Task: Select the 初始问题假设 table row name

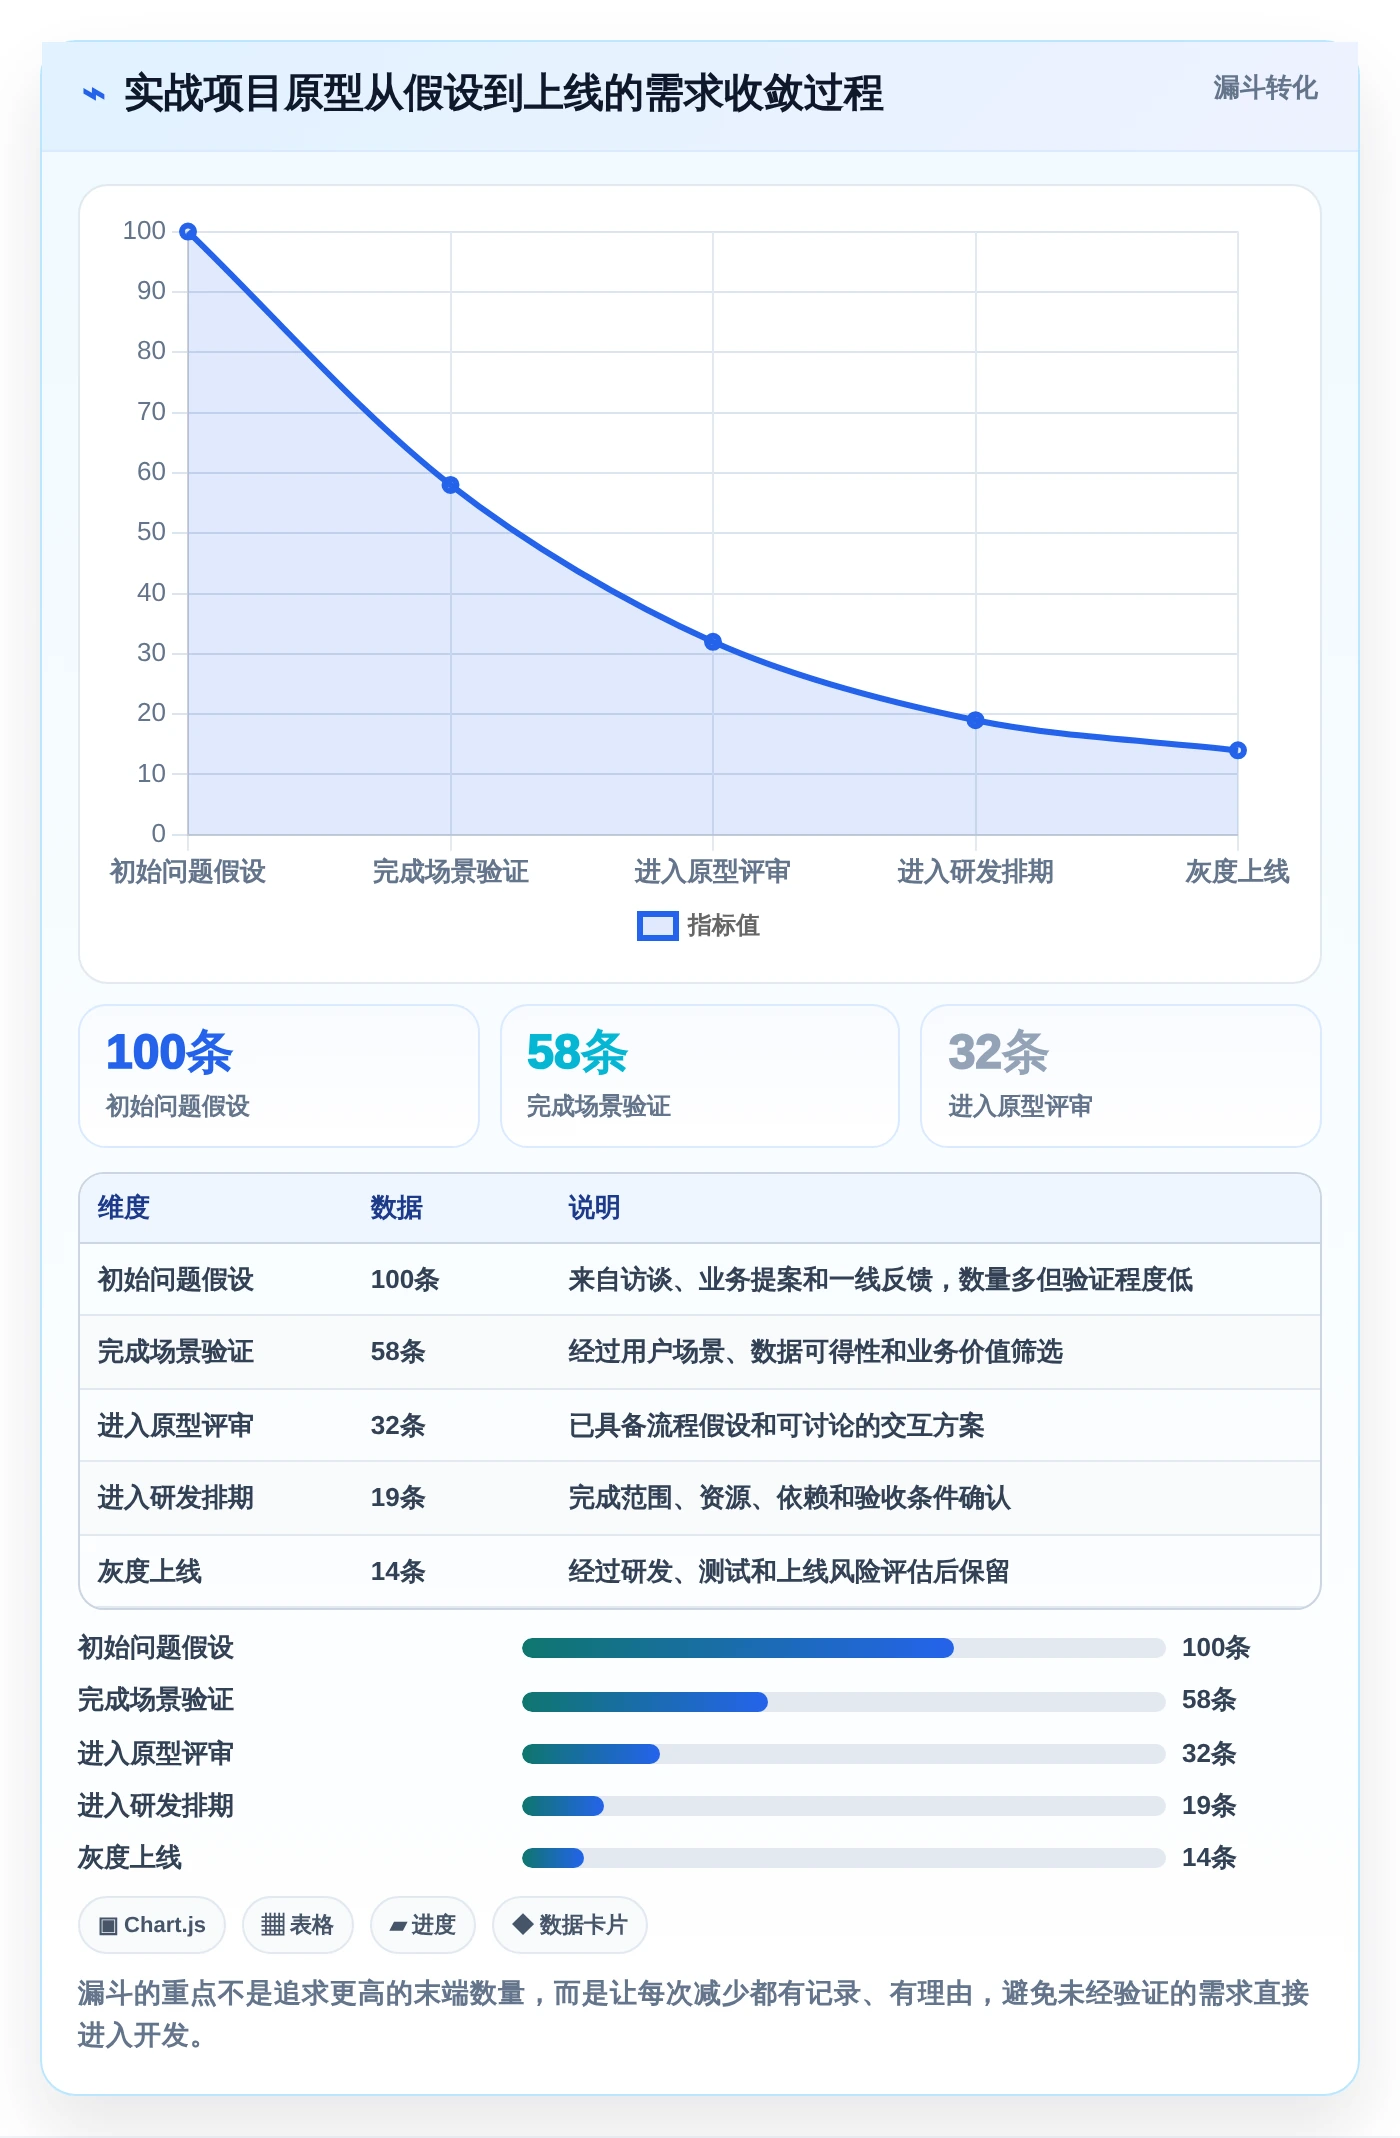Action: (x=176, y=1280)
